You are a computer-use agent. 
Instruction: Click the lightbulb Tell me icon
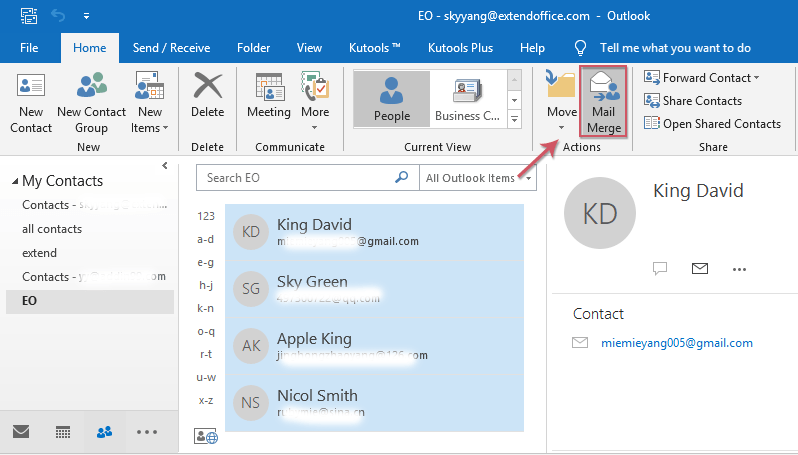click(580, 48)
